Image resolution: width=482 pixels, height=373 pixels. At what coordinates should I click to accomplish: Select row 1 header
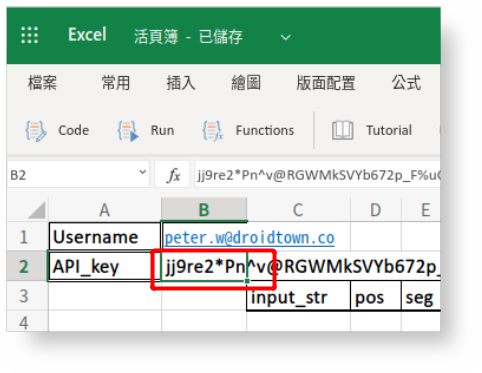(27, 237)
